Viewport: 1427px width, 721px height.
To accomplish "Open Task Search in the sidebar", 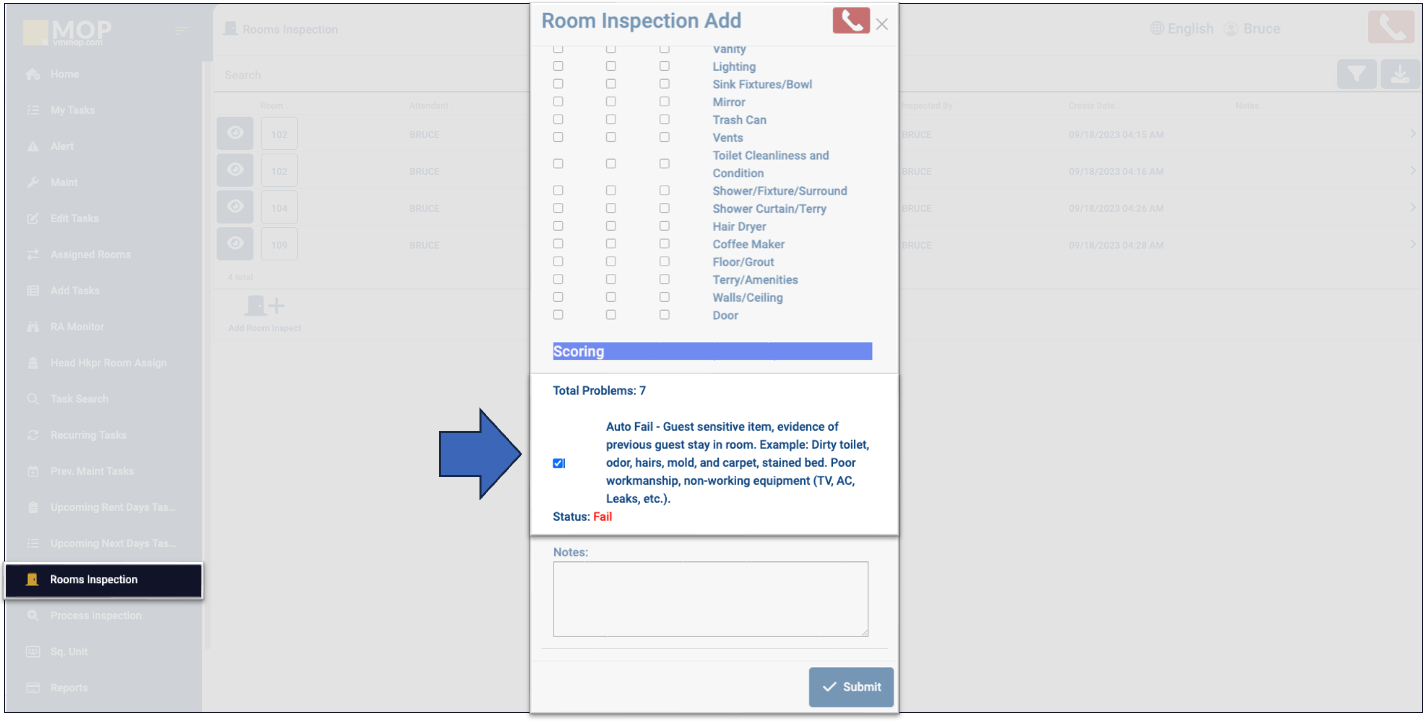I will tap(79, 399).
